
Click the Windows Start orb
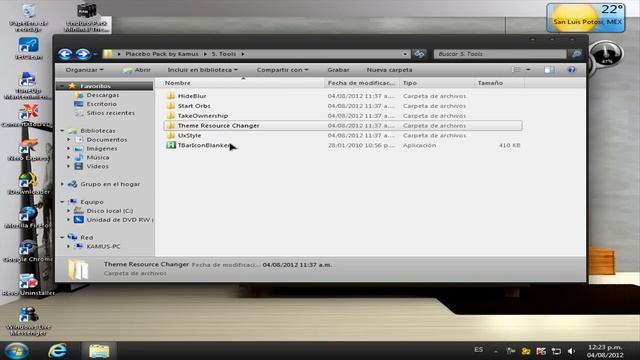[x=16, y=351]
